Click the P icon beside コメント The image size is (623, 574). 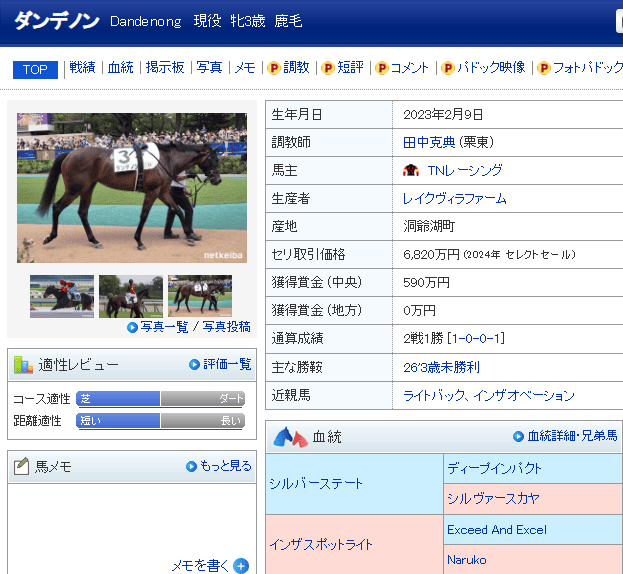381,68
